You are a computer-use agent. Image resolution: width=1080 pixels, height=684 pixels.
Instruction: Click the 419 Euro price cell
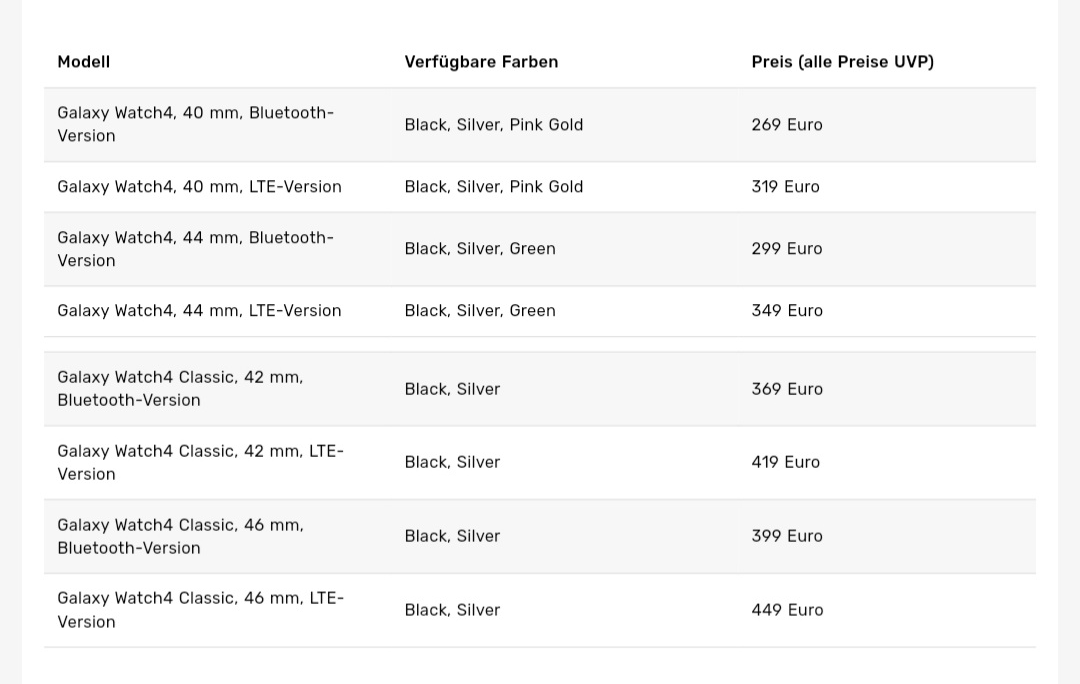[x=785, y=462]
